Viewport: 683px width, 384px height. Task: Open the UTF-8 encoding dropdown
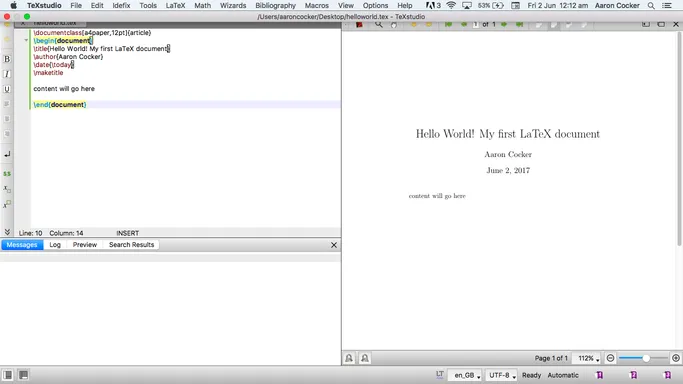tap(501, 375)
